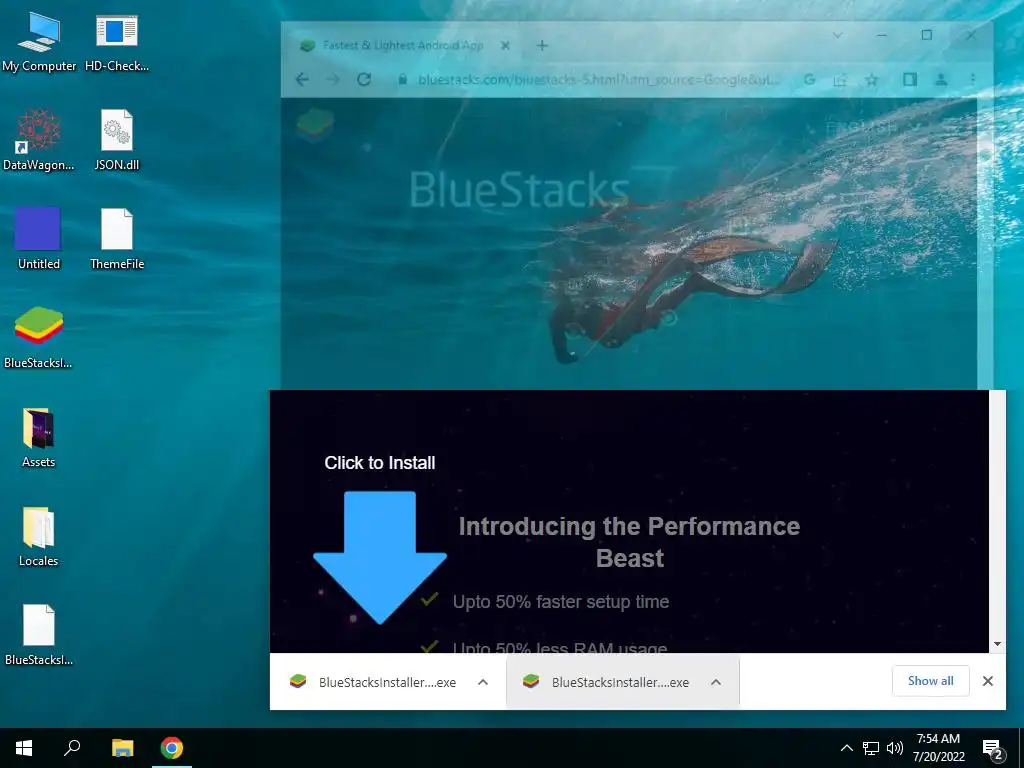Open the Chrome profile avatar

click(x=941, y=80)
